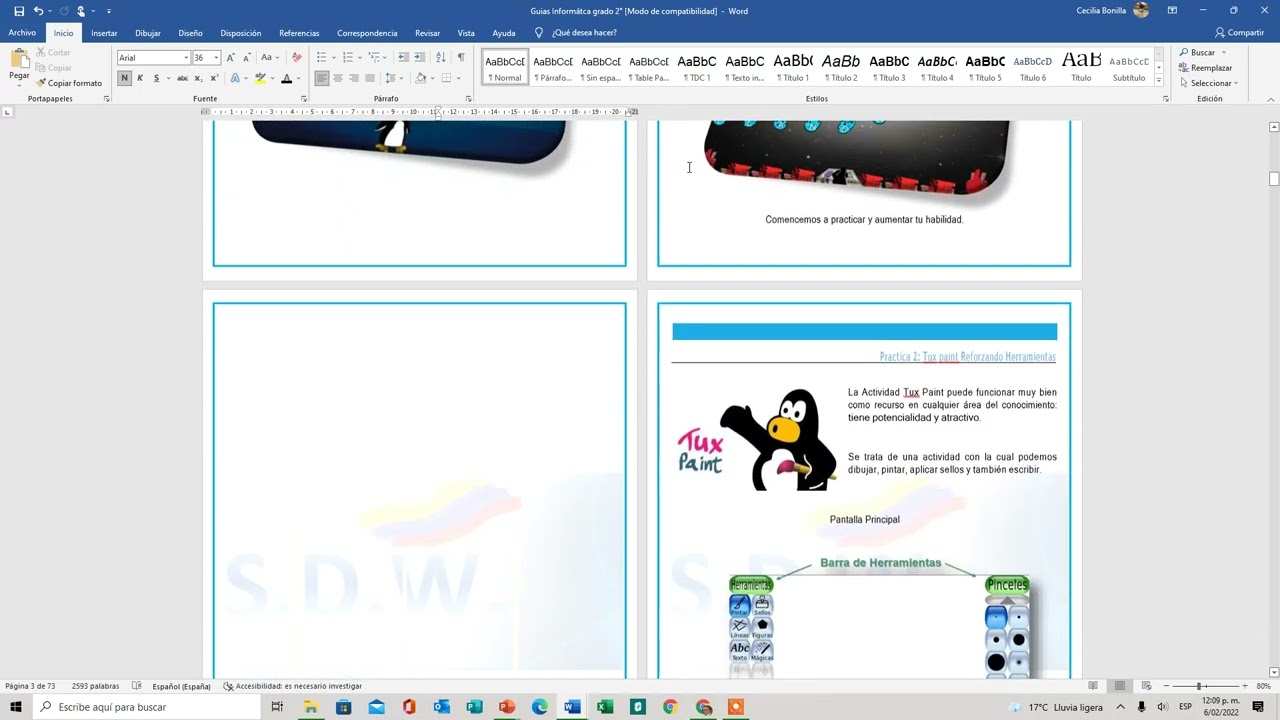Apply superscript x² formatting
Image resolution: width=1280 pixels, height=720 pixels.
pyautogui.click(x=214, y=78)
